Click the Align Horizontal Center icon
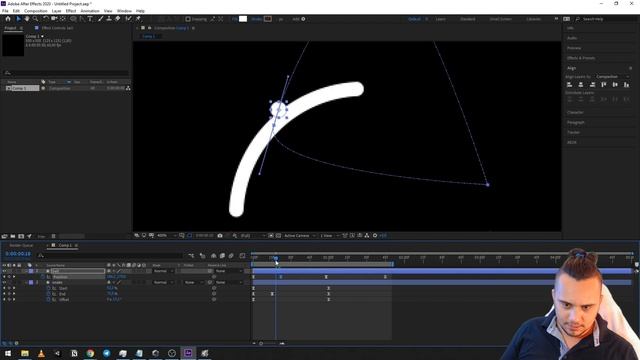640x360 pixels. (x=581, y=84)
